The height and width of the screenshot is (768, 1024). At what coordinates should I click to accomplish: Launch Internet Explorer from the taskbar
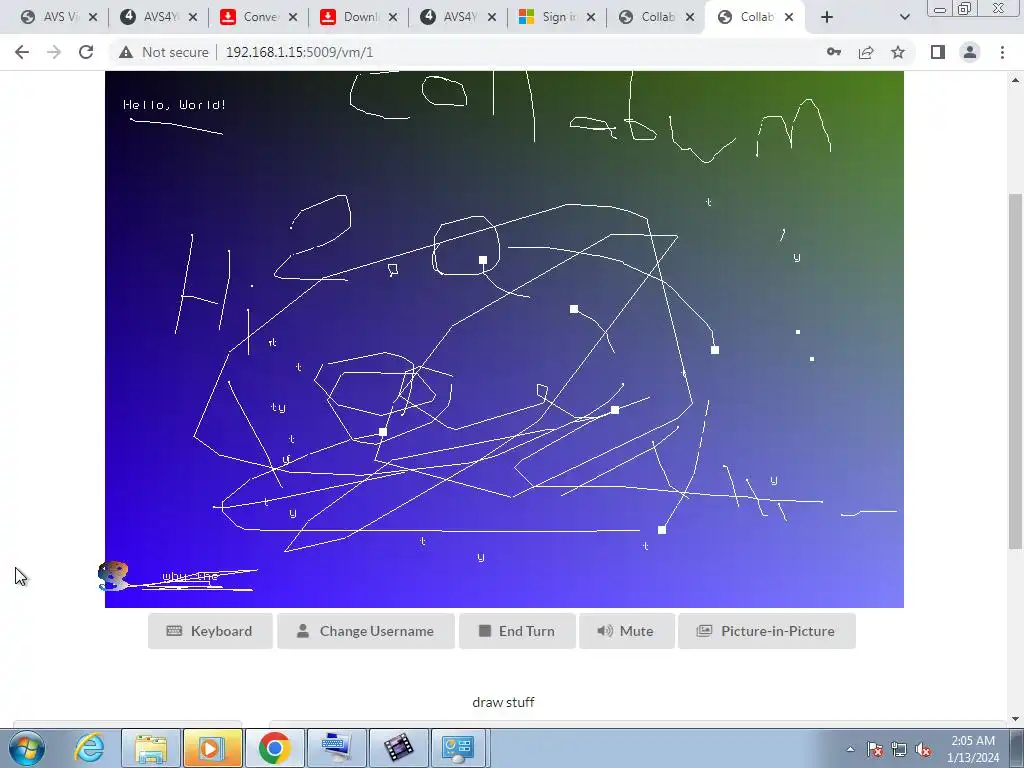tap(89, 748)
